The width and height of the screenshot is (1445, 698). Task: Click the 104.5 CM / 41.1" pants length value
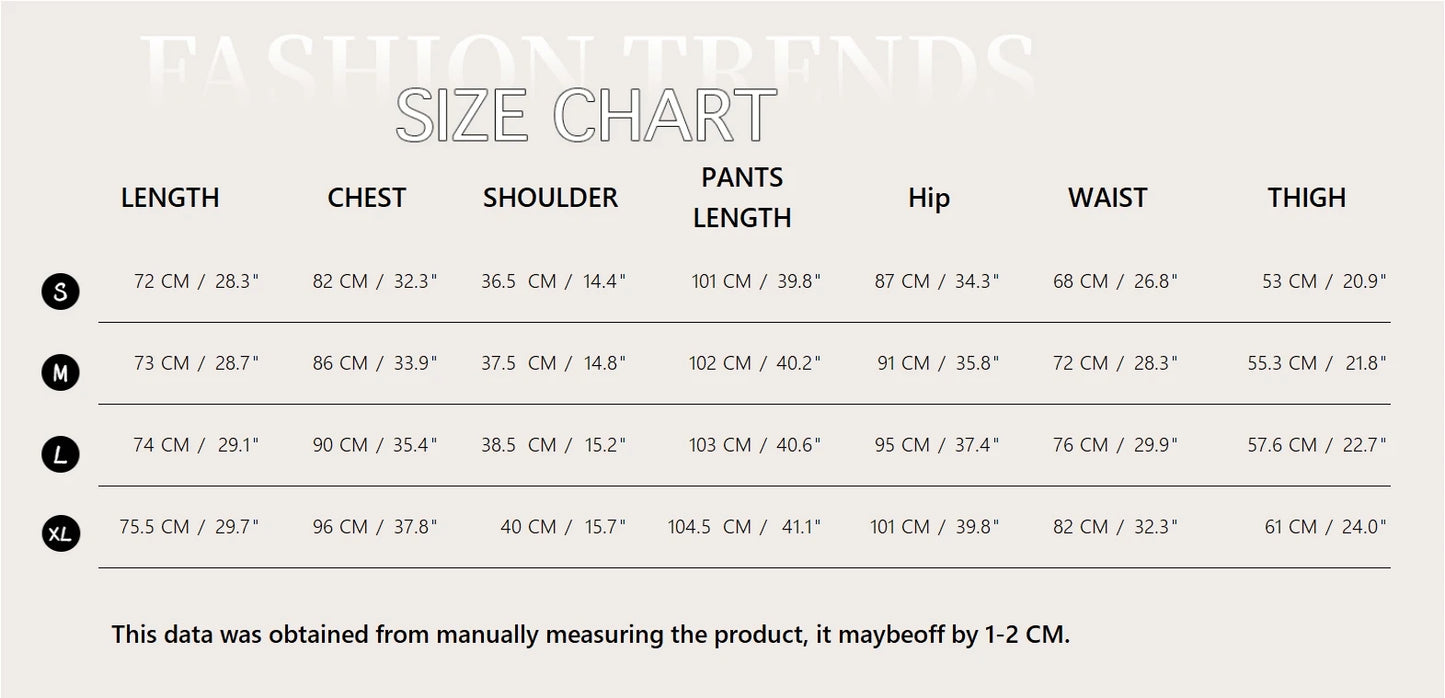[x=744, y=527]
